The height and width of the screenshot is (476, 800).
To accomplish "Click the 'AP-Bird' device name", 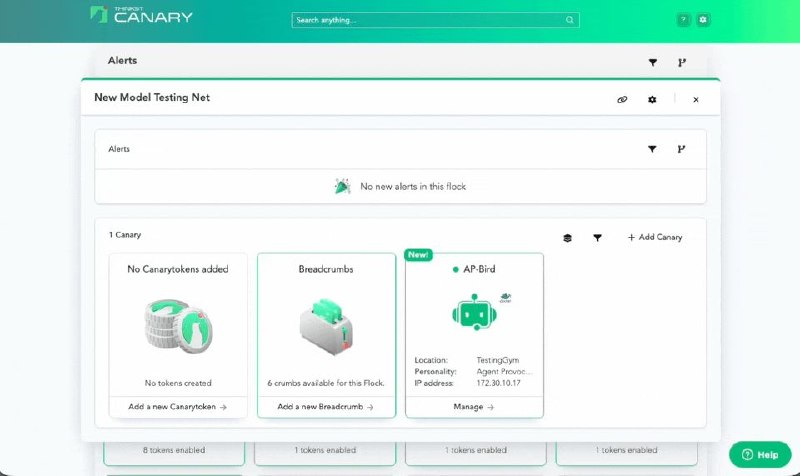I will coord(479,269).
